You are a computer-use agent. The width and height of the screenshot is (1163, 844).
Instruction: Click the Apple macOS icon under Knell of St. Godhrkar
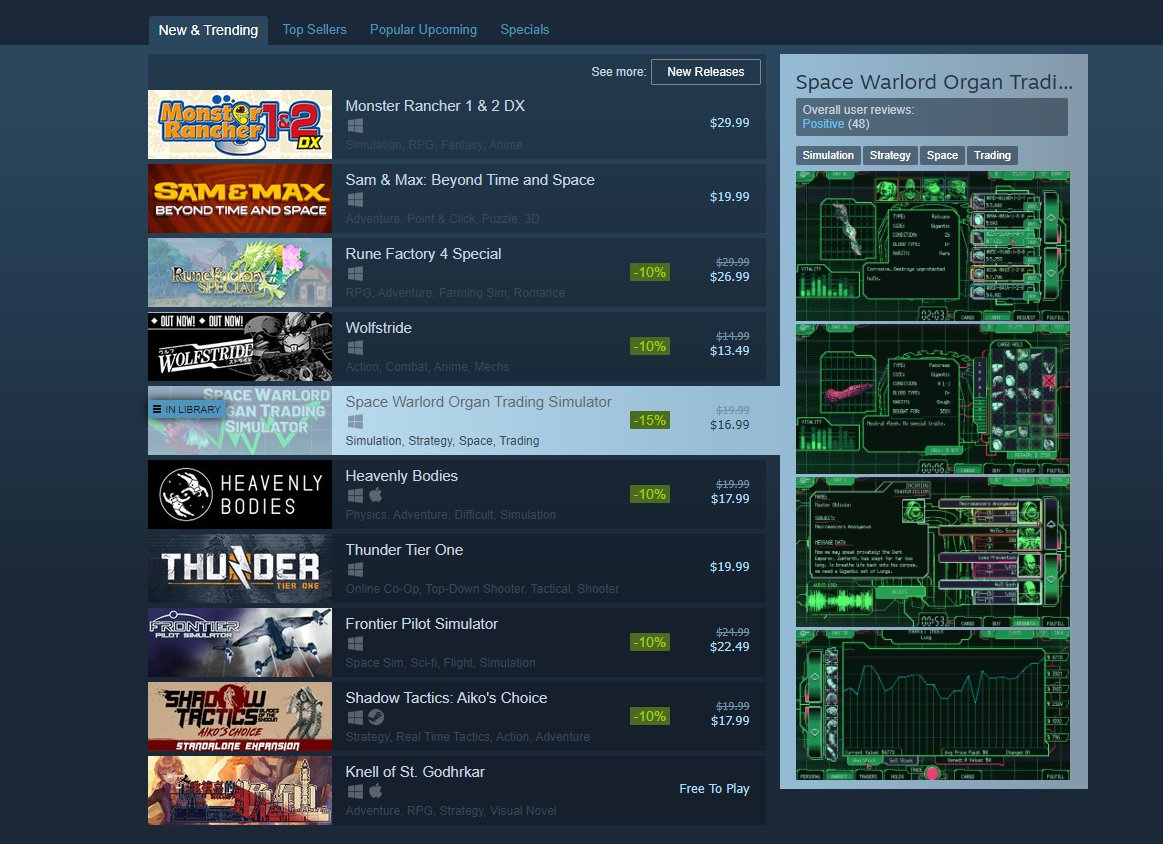(375, 791)
